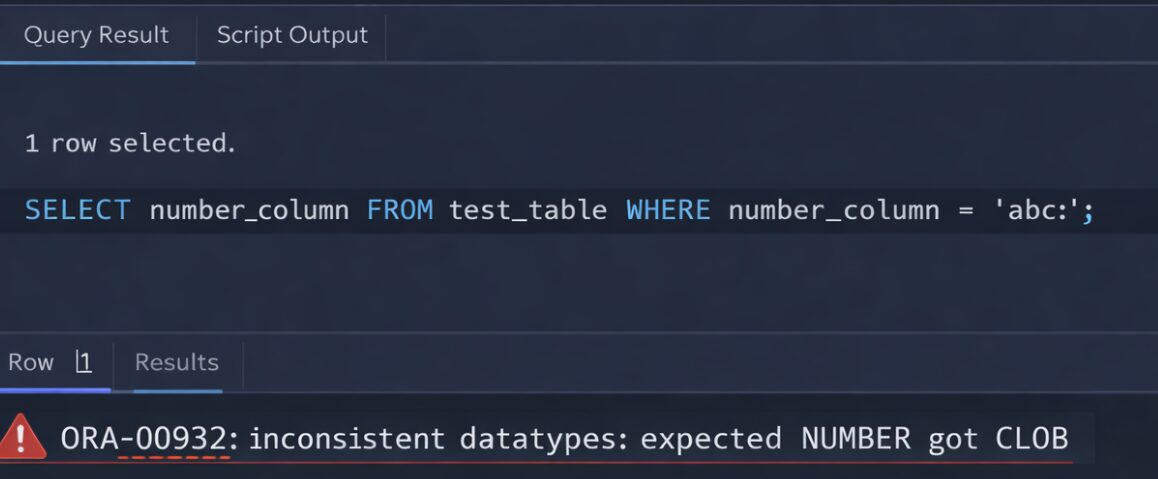The width and height of the screenshot is (1158, 479).
Task: Switch to the Query Result tab
Action: click(x=96, y=35)
